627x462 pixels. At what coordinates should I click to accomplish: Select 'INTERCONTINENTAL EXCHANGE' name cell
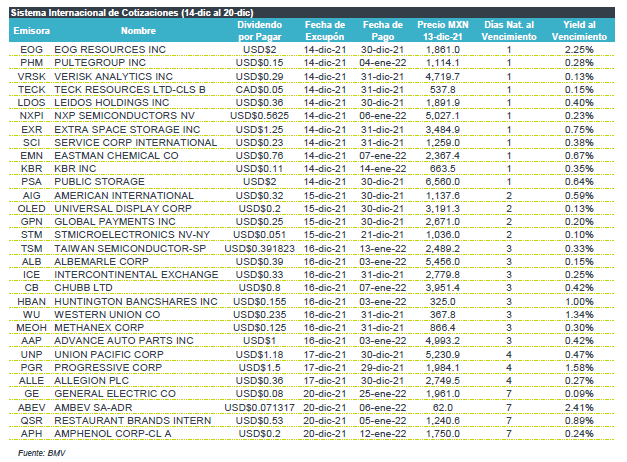point(136,275)
